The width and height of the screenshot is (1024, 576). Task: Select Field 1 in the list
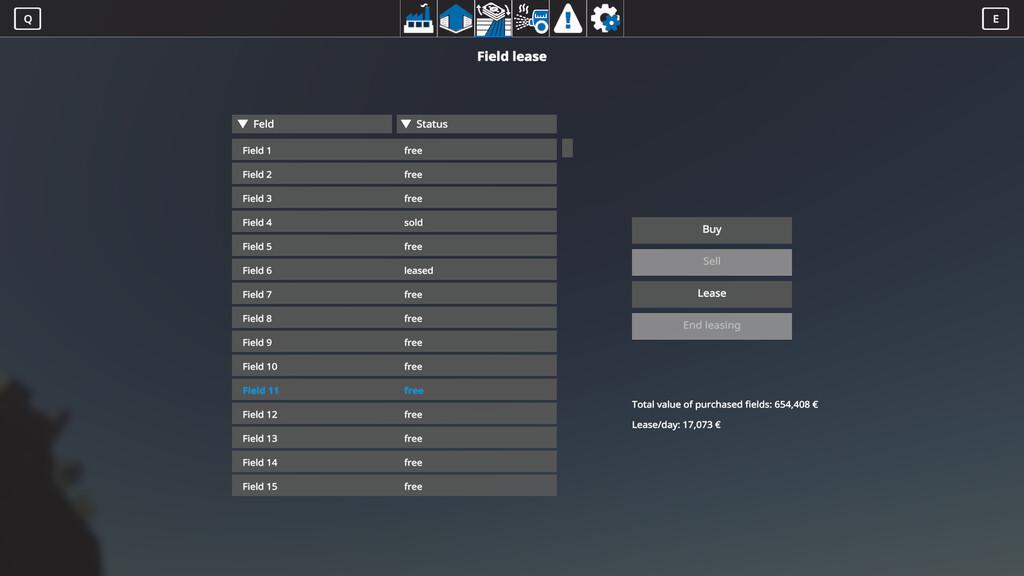click(394, 150)
